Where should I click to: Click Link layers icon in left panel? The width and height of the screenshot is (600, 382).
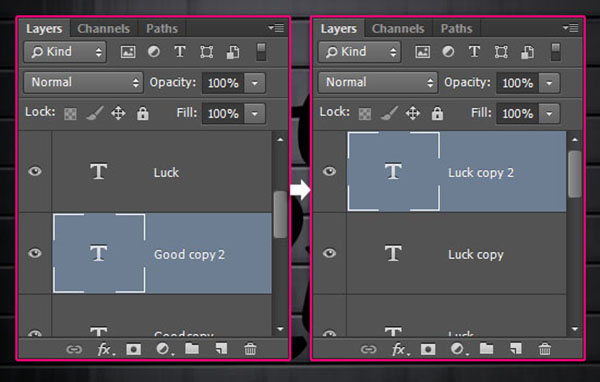[74, 349]
